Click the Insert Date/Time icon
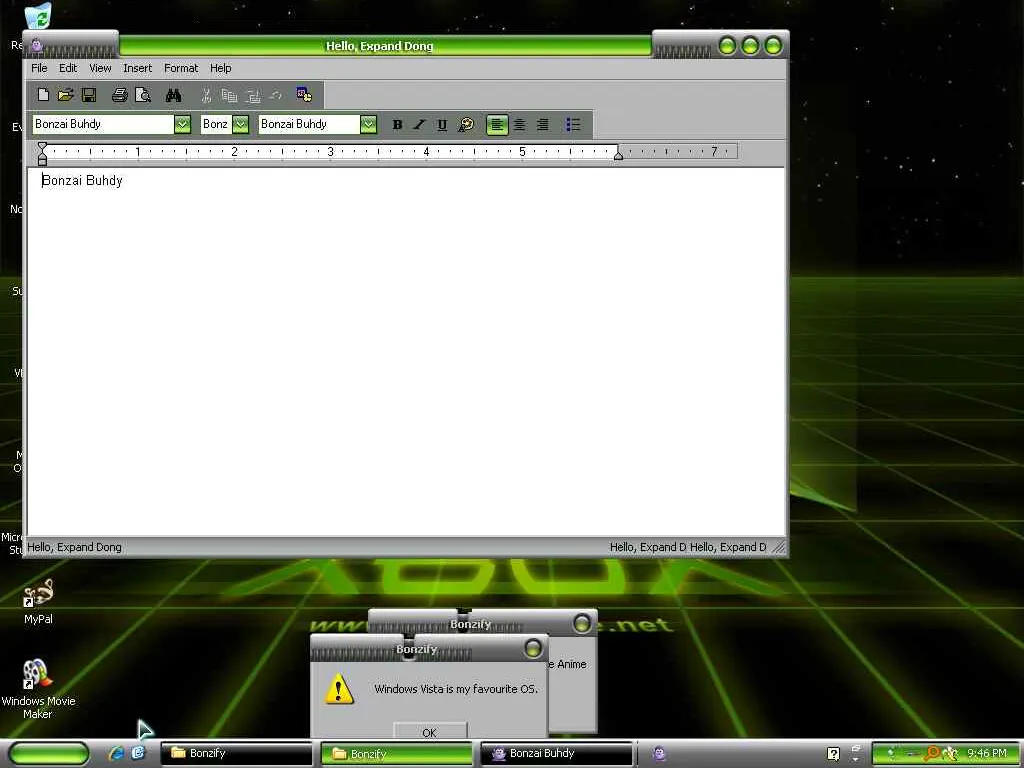Screen dimensions: 1024x768 click(304, 95)
